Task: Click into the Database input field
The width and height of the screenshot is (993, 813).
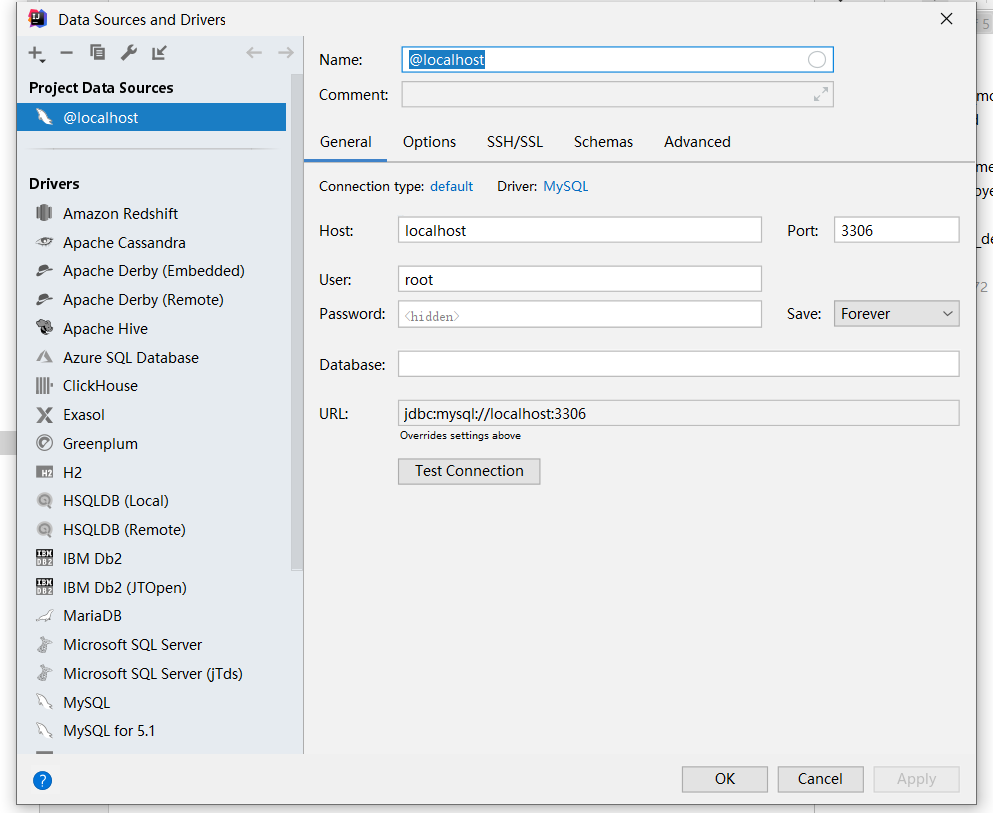Action: pyautogui.click(x=678, y=364)
